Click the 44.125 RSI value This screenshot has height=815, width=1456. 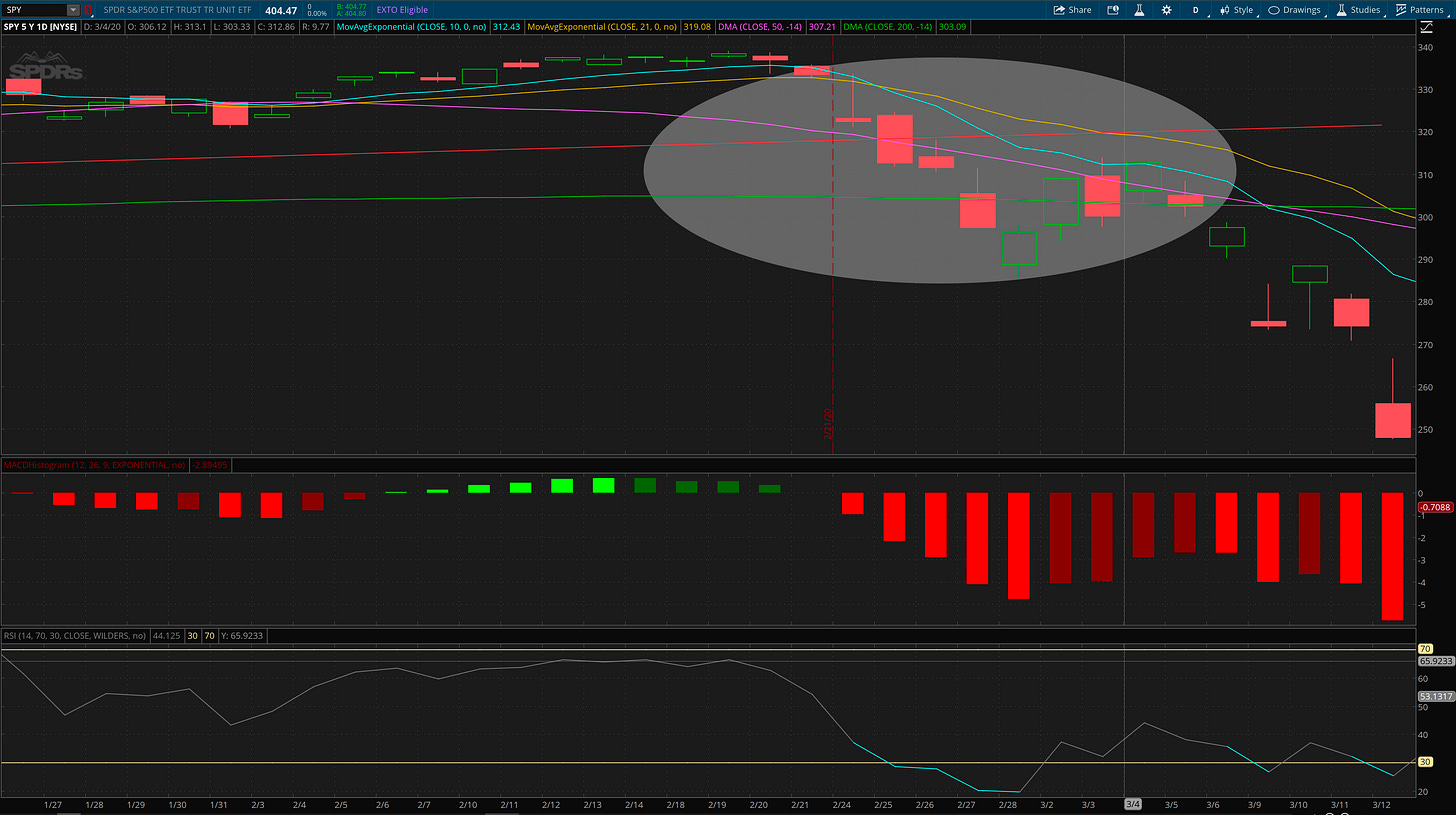pyautogui.click(x=166, y=635)
